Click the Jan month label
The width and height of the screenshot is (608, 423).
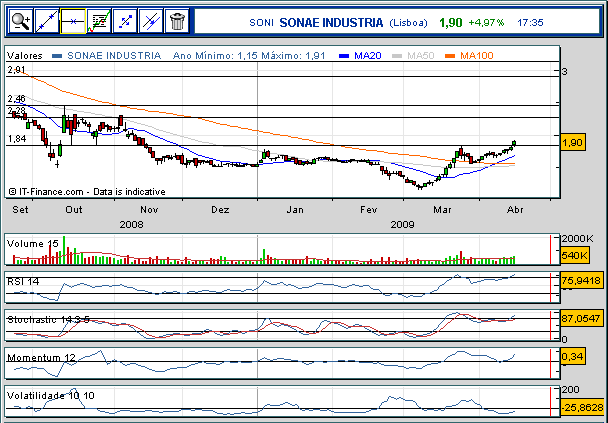tap(295, 210)
